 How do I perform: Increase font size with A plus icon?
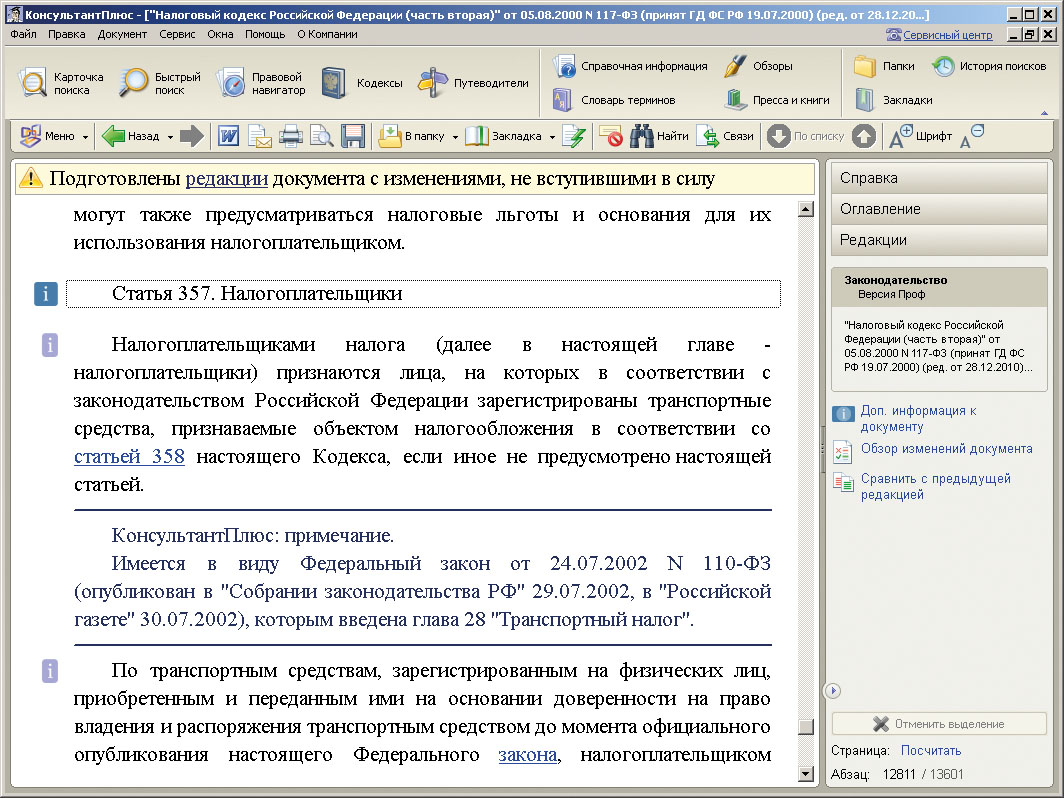pos(900,136)
